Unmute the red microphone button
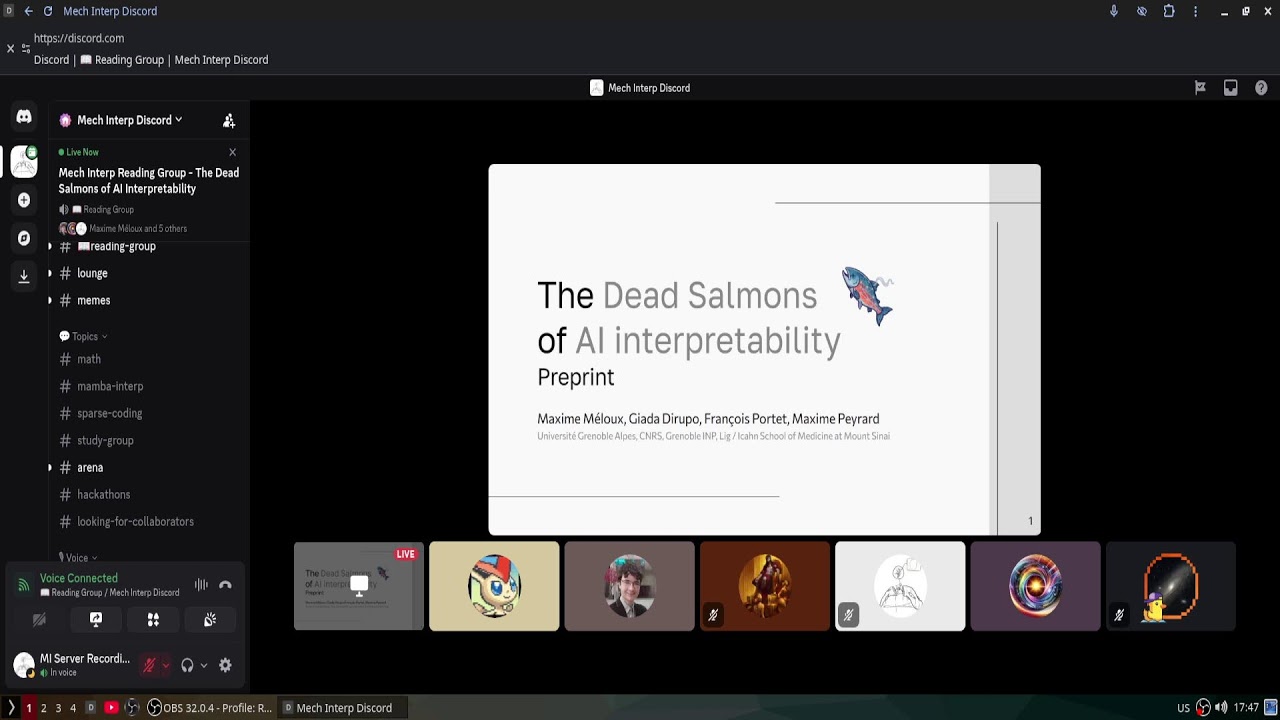1280x720 pixels. point(149,665)
